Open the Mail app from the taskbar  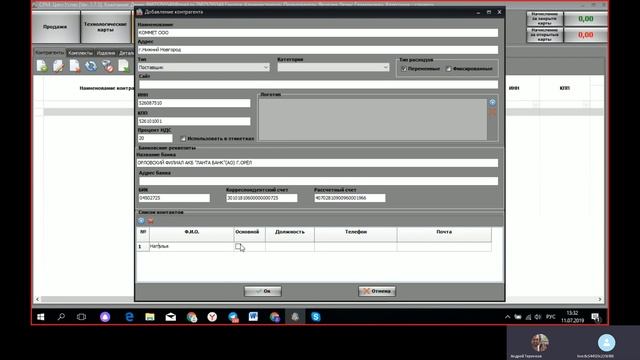(171, 317)
